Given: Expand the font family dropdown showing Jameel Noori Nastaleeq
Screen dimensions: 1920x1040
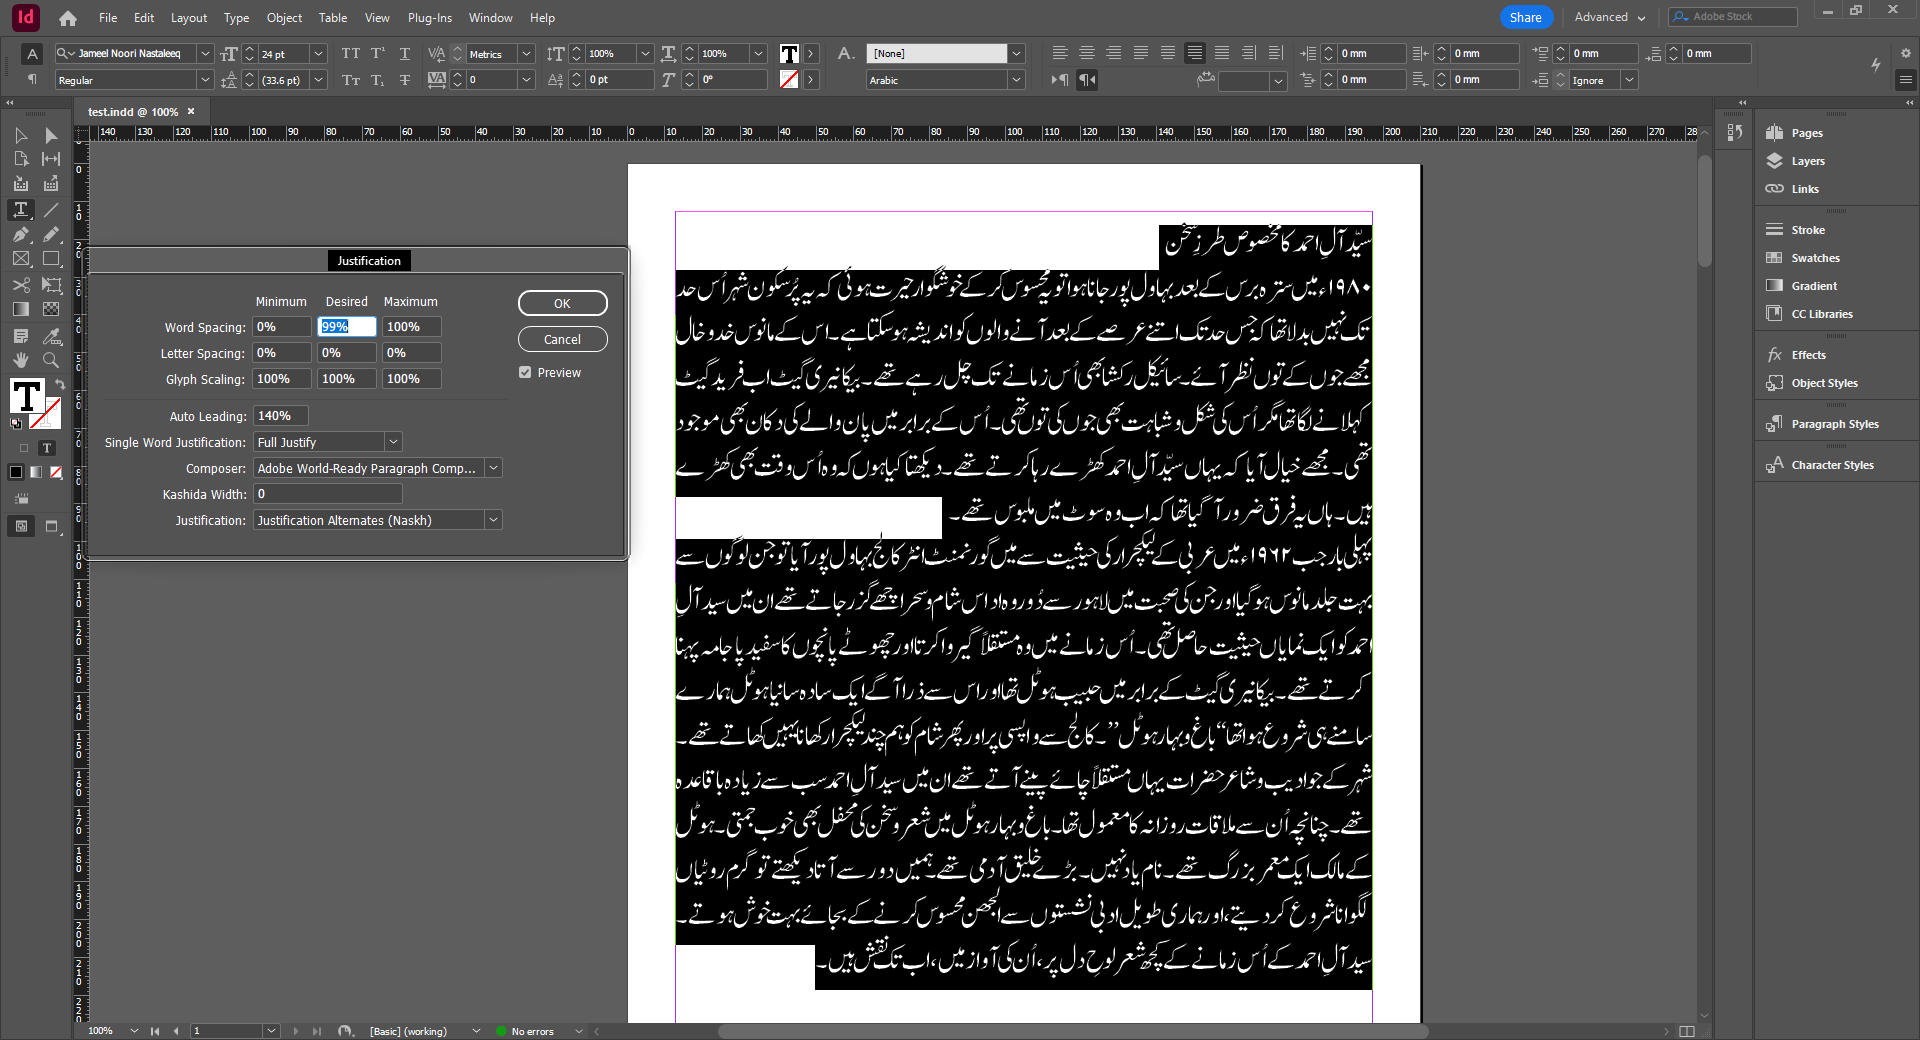Looking at the screenshot, I should point(205,53).
